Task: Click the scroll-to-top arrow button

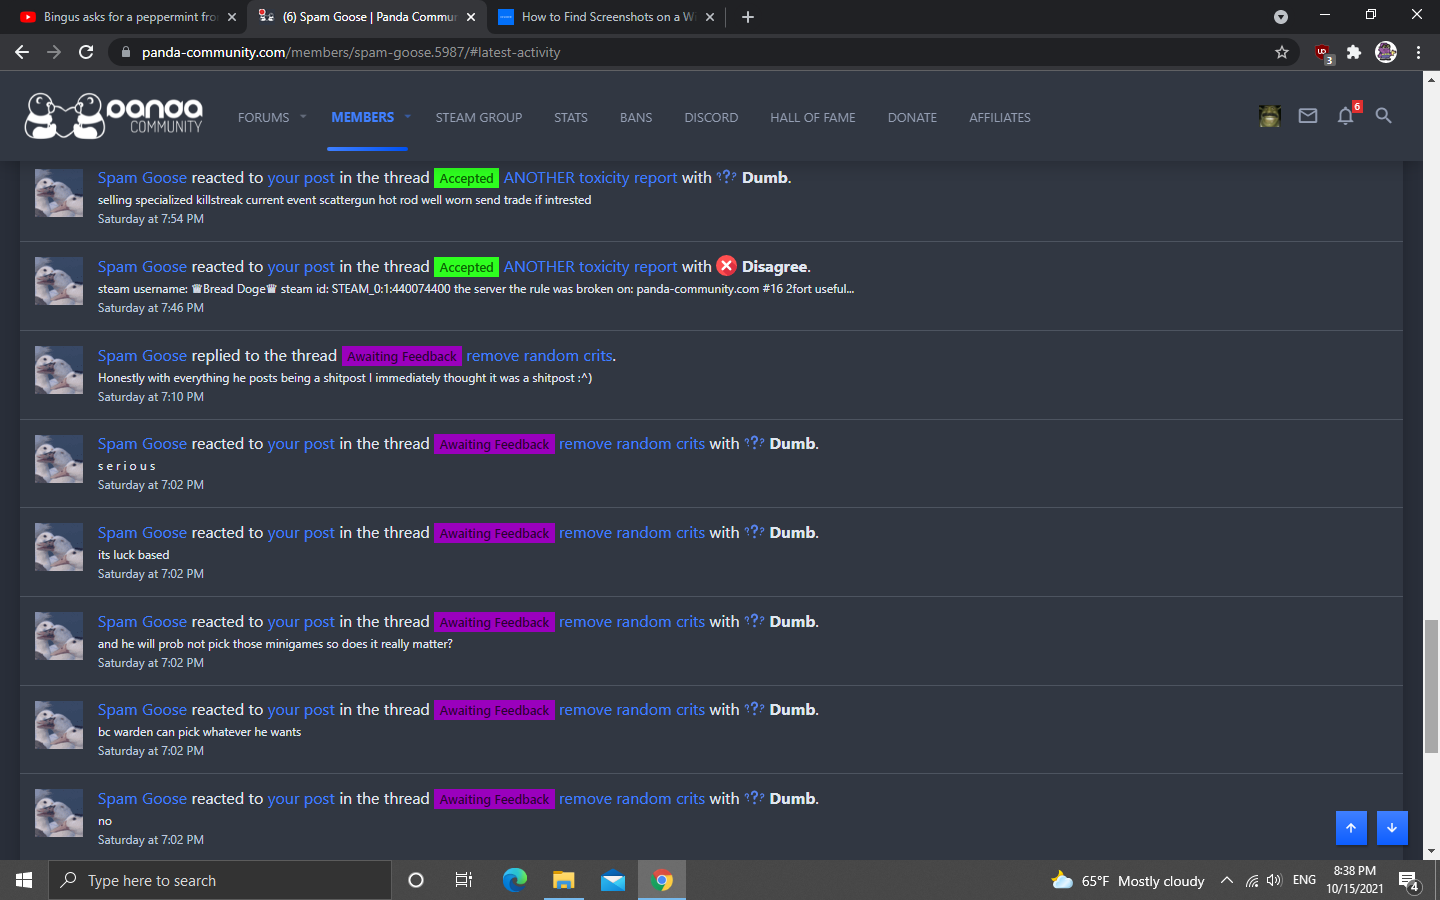Action: click(x=1351, y=827)
